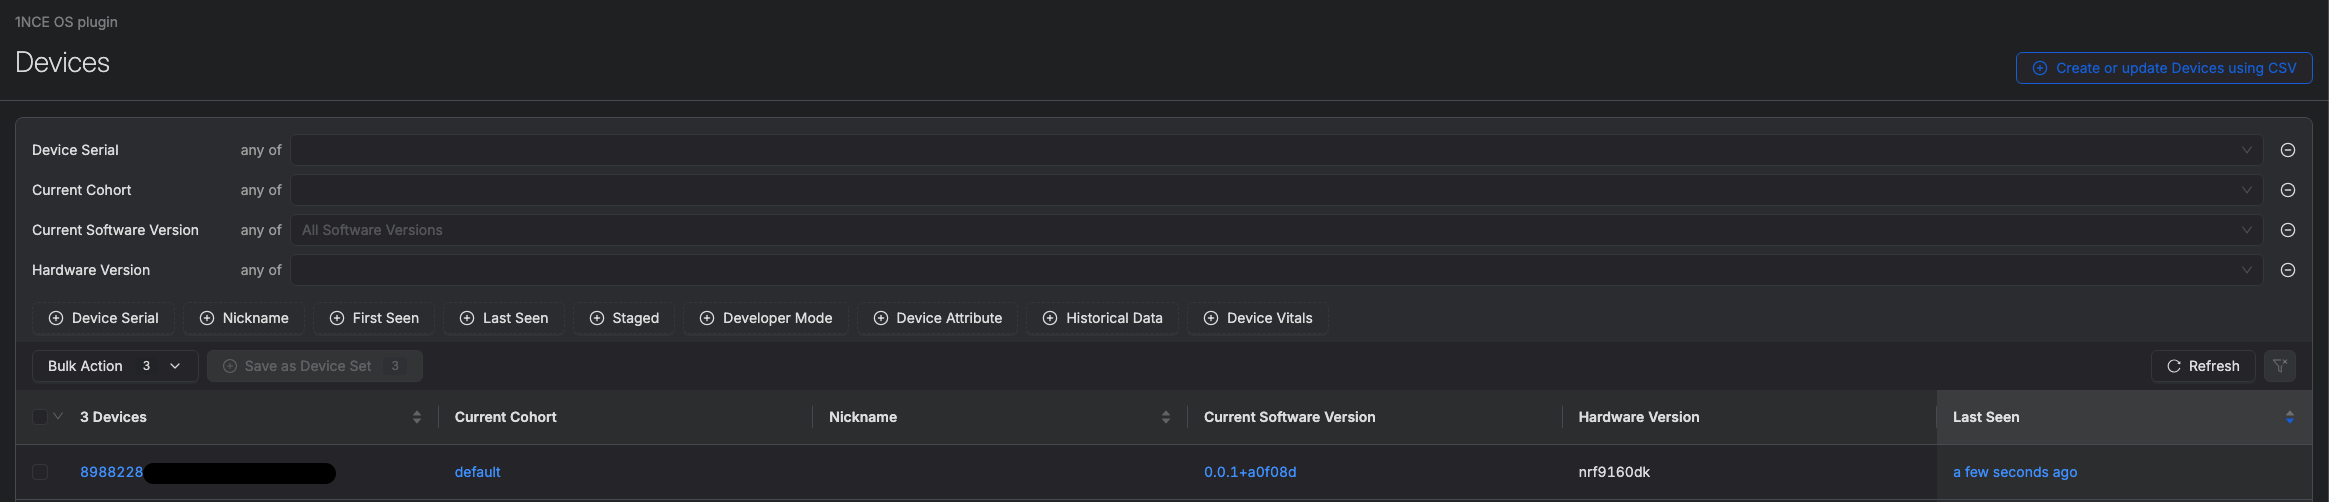Click the clear filters funnel icon
2329x502 pixels.
click(2280, 366)
